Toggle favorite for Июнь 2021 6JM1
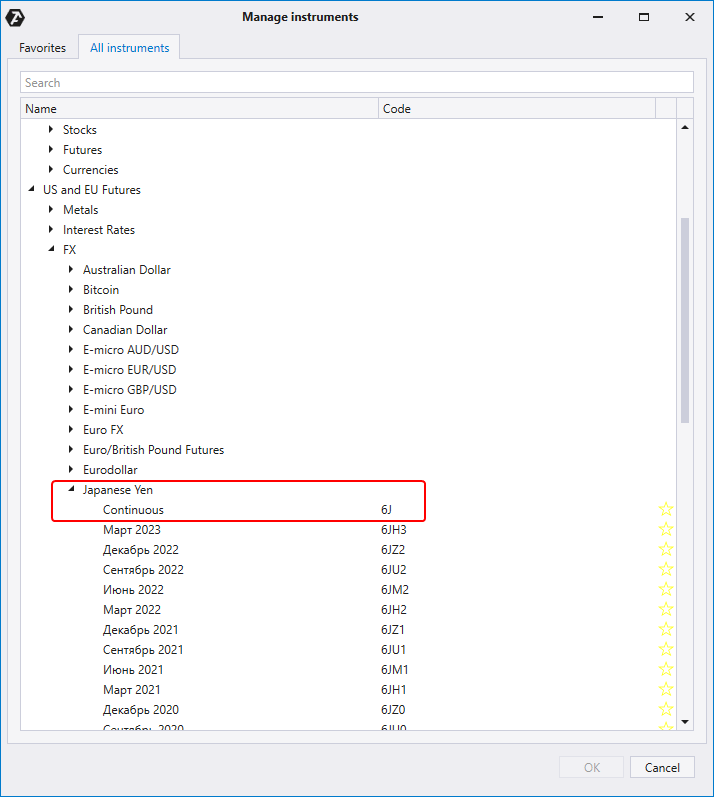Screen dimensions: 714x797 666,670
